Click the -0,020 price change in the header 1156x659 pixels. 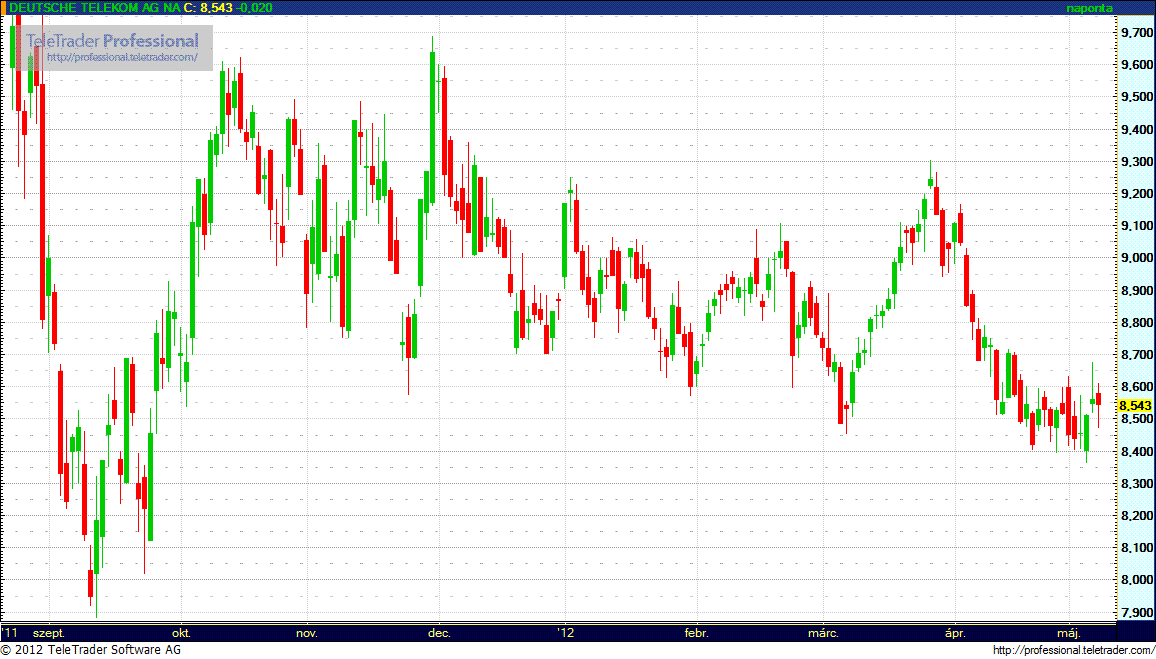tap(254, 7)
